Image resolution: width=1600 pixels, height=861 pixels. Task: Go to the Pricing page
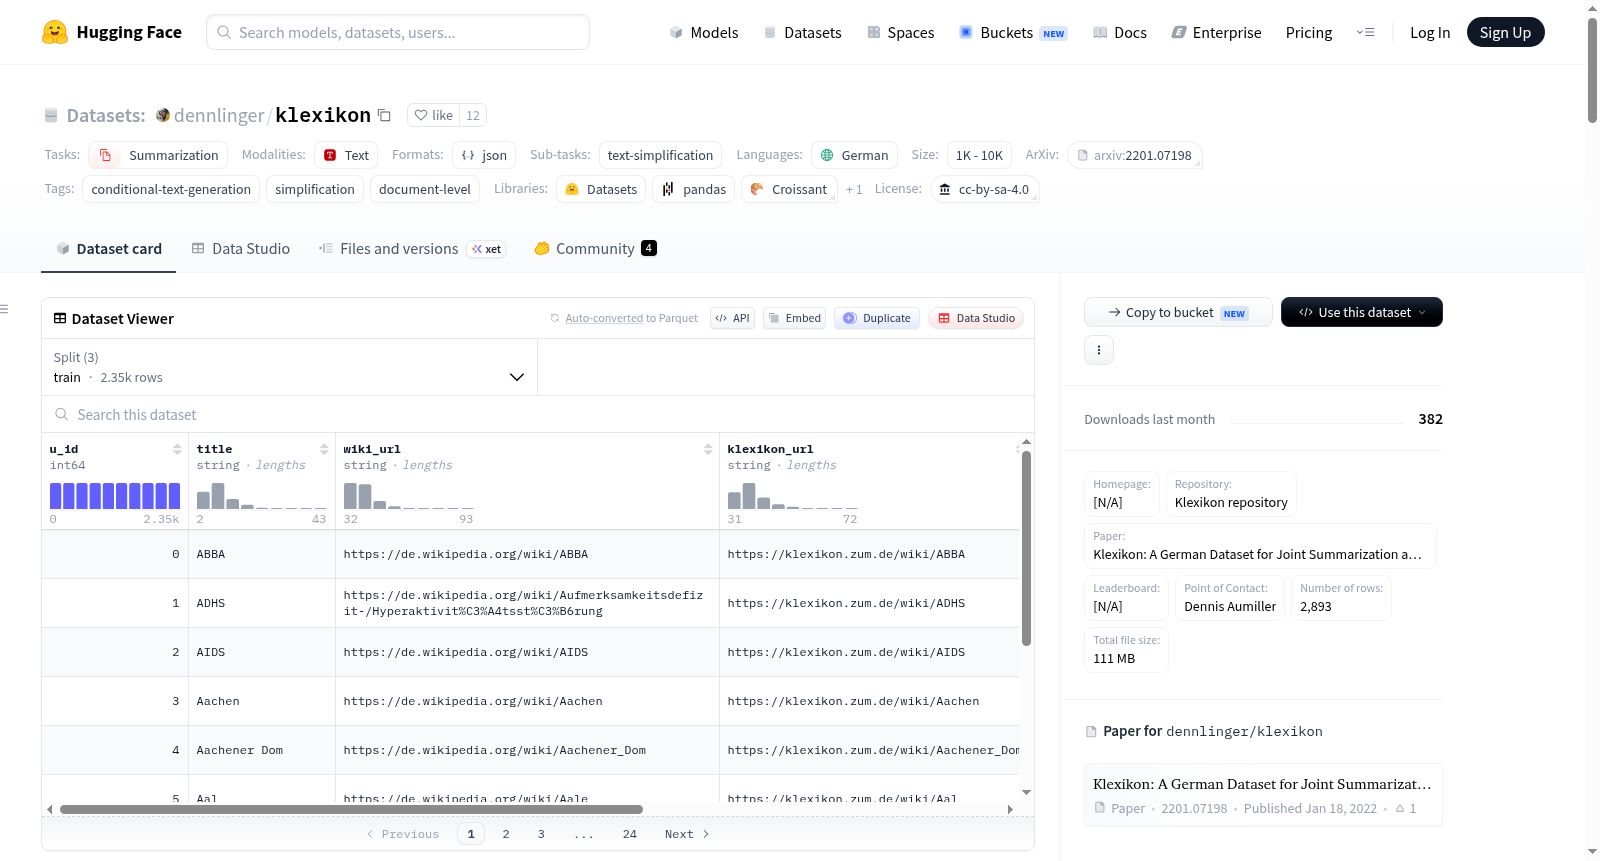[x=1309, y=32]
